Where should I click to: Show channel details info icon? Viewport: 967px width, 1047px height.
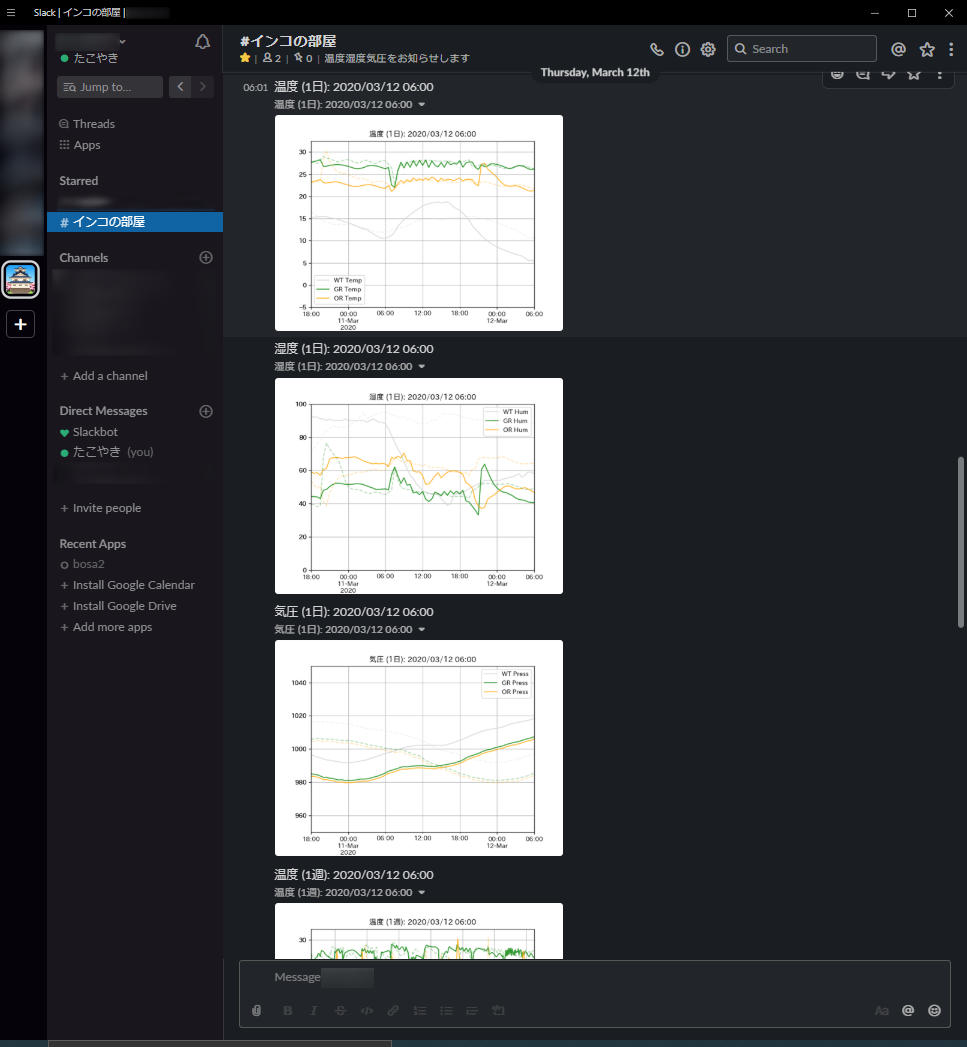(682, 49)
